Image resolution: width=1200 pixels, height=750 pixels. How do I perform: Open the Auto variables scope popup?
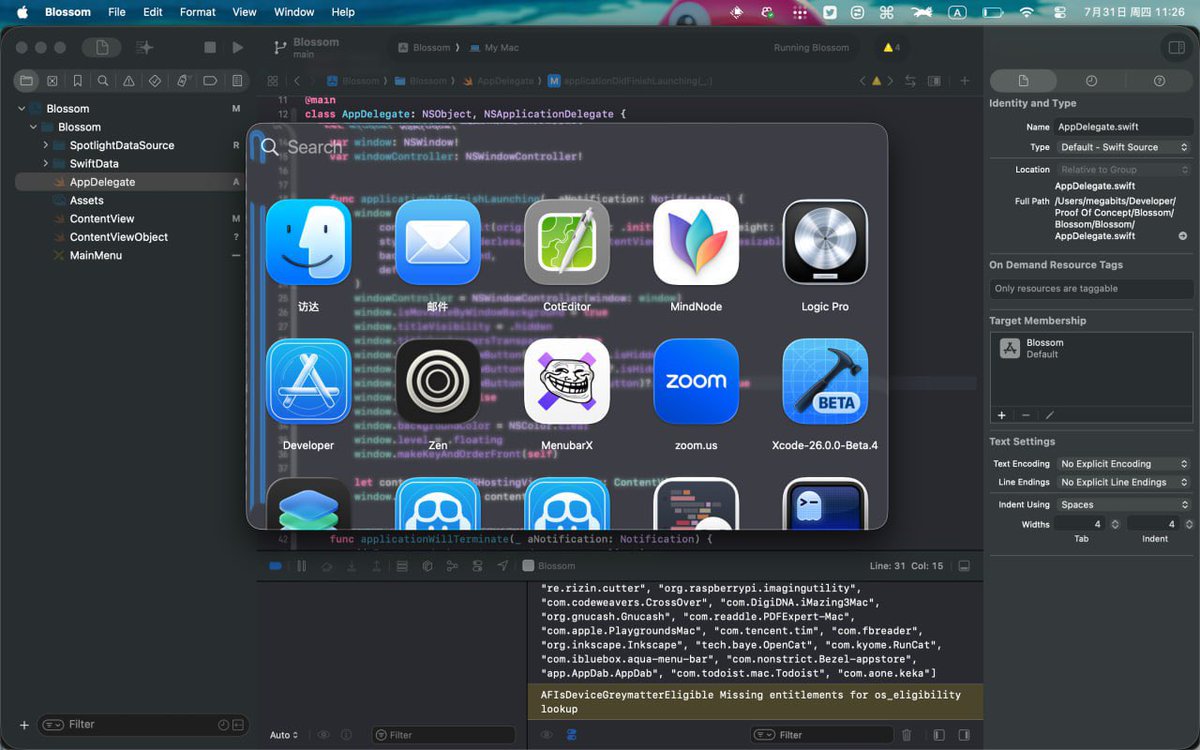tap(284, 735)
